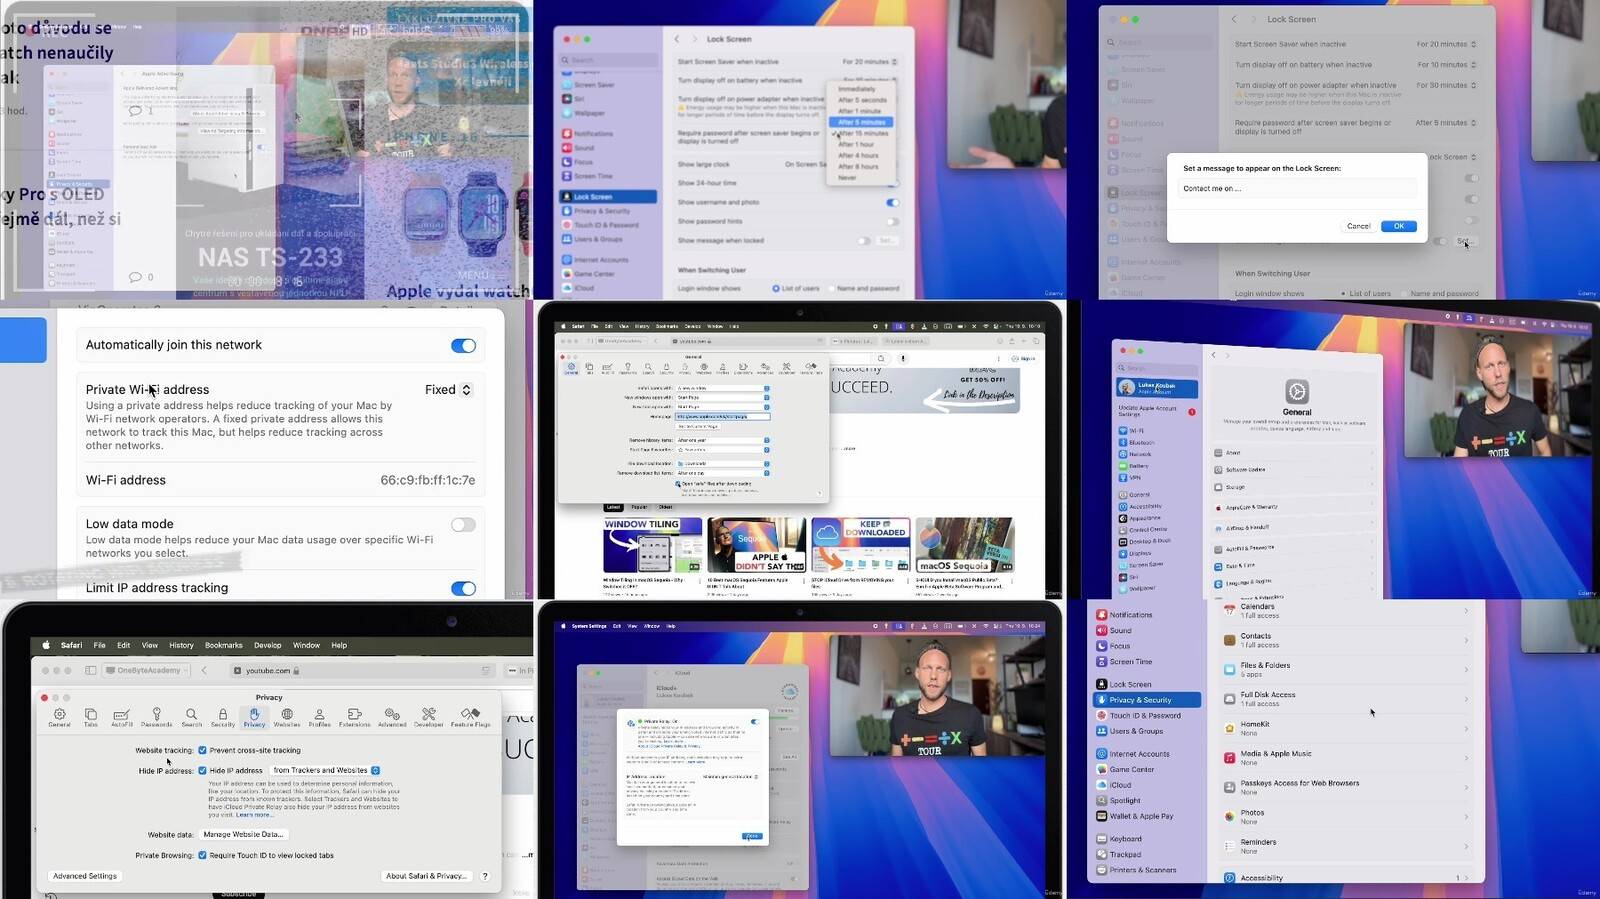
Task: Toggle Hide IP address checkbox in Safari Privacy
Action: (202, 771)
